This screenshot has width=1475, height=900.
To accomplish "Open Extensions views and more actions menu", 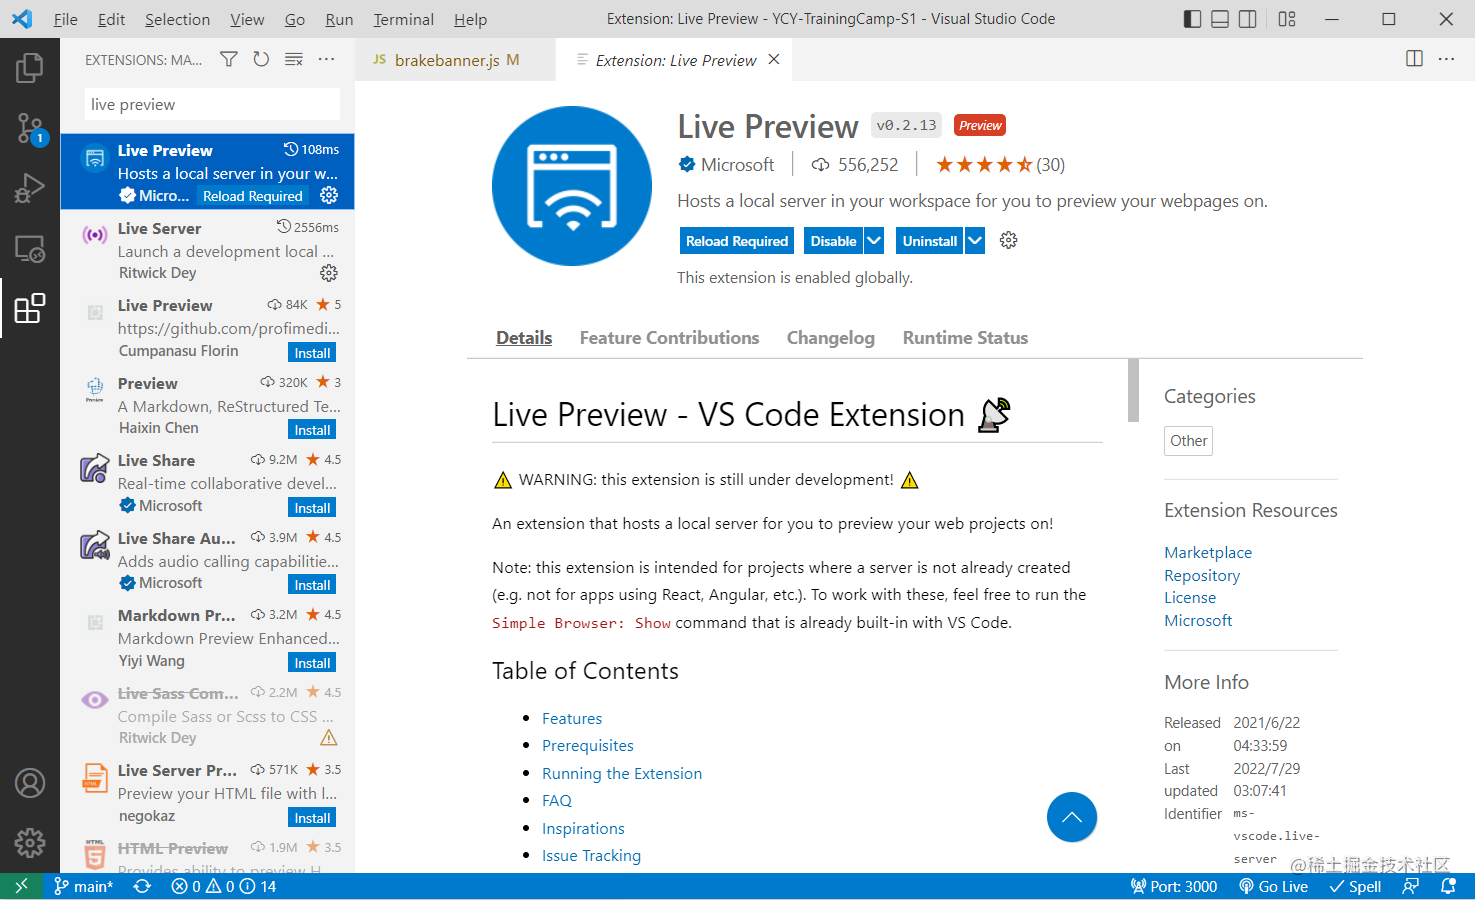I will click(x=326, y=60).
